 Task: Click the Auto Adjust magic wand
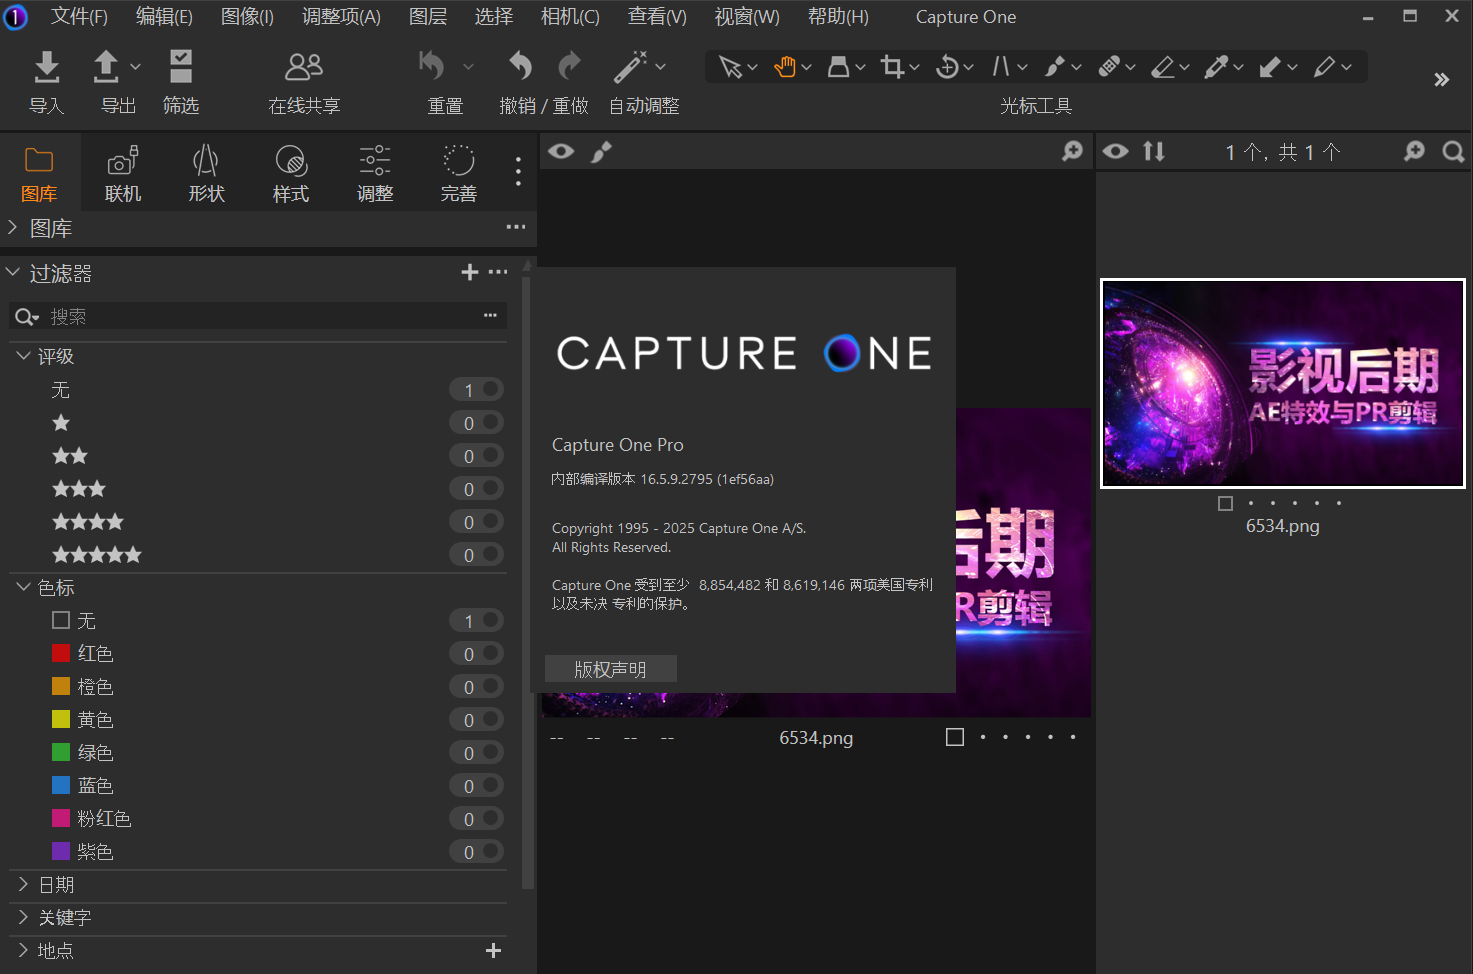tap(631, 68)
